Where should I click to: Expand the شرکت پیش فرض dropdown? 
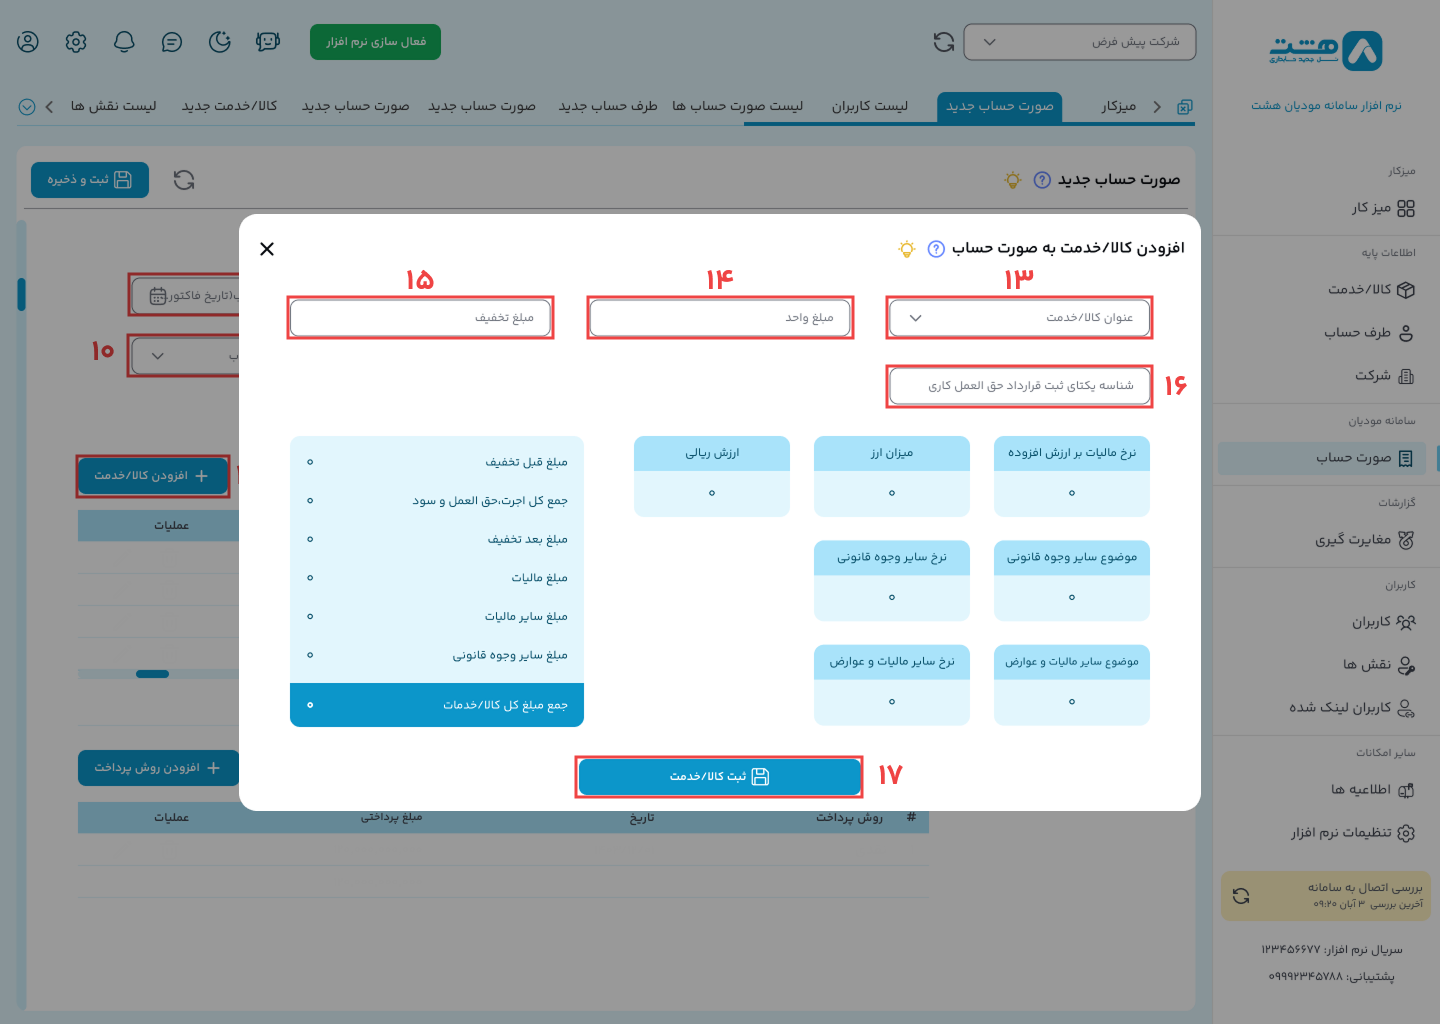tap(1079, 42)
